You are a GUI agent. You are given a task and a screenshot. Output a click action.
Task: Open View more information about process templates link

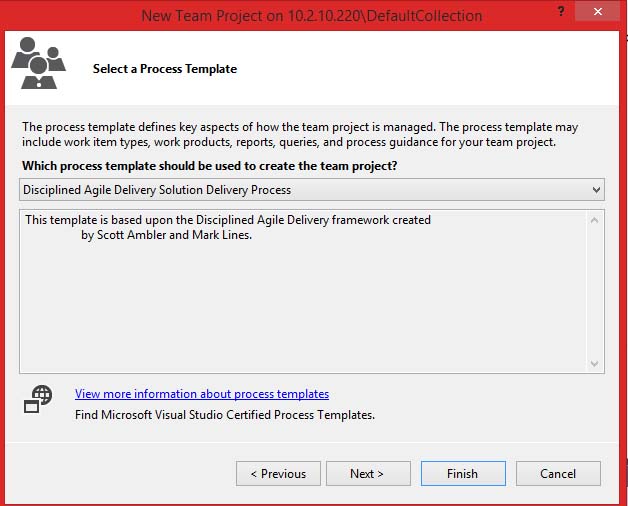[202, 394]
